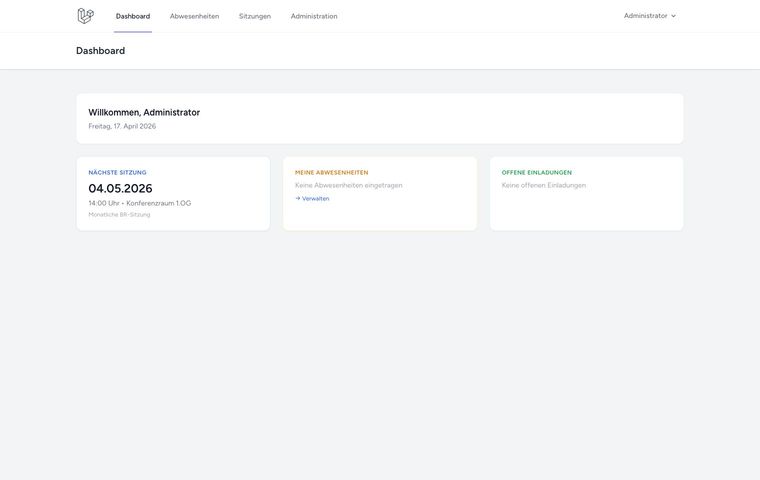Go to Abwesenheiten in navigation
Screen dimensions: 760x480
point(194,16)
